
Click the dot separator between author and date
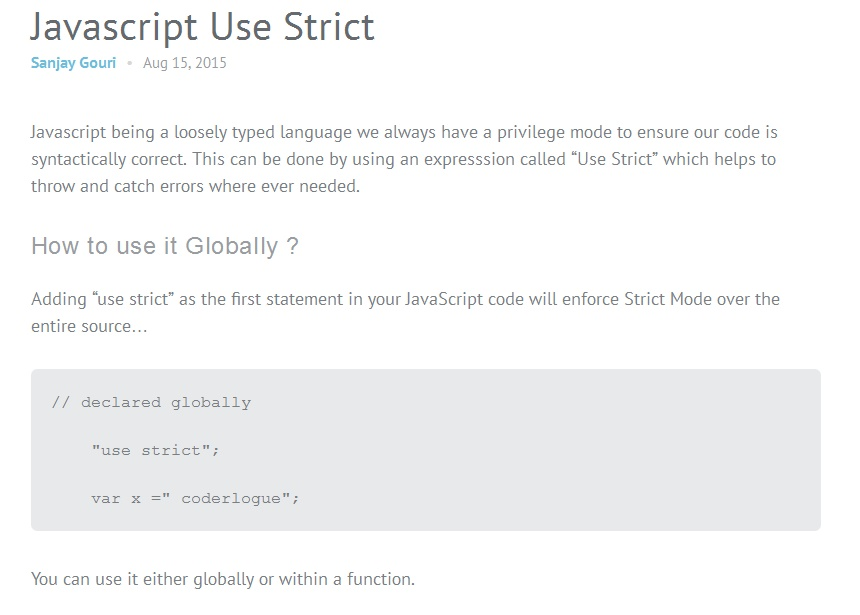[130, 64]
